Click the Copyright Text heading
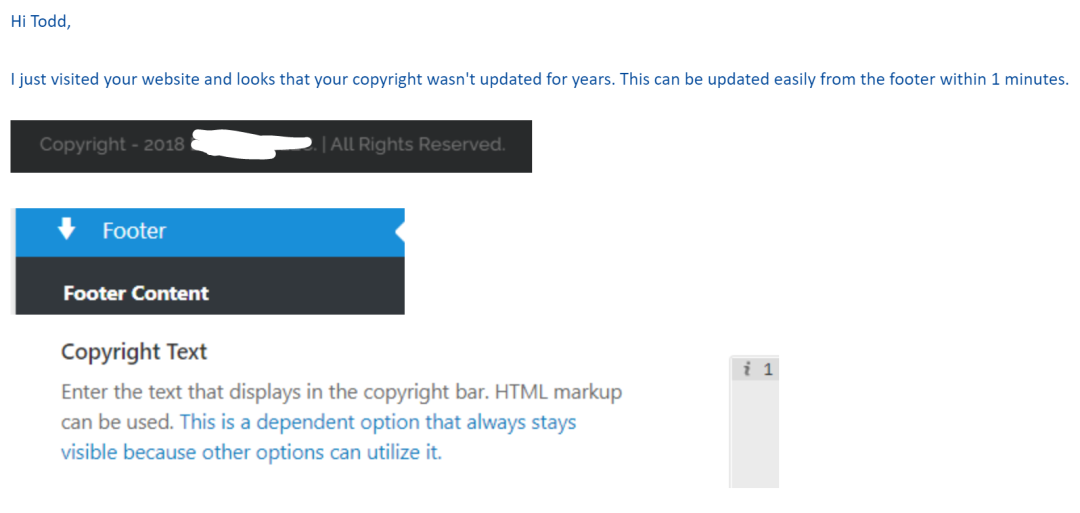The width and height of the screenshot is (1080, 513). 134,352
